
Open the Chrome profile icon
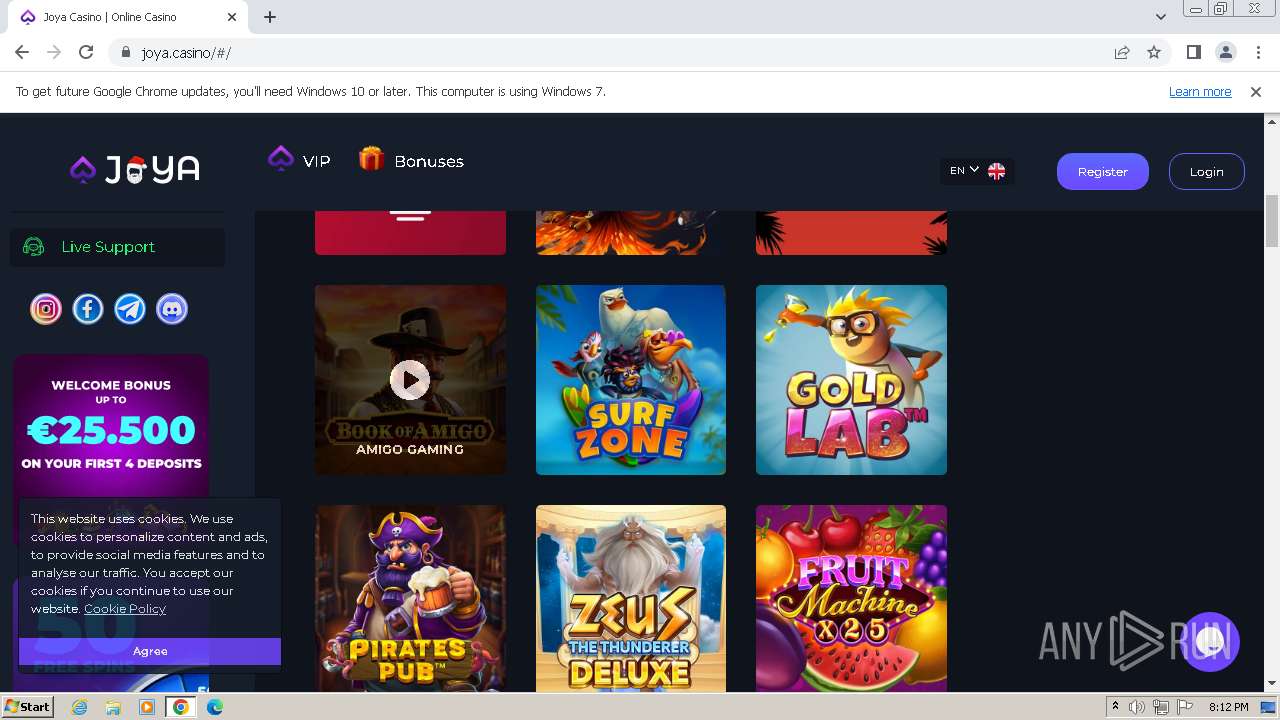[x=1225, y=52]
